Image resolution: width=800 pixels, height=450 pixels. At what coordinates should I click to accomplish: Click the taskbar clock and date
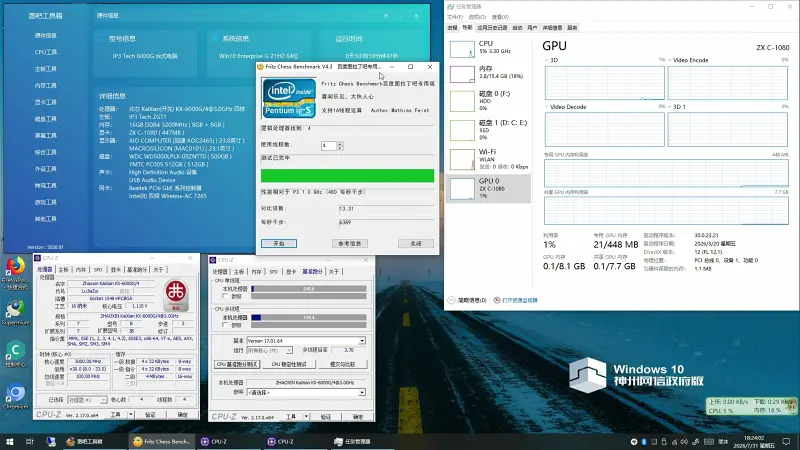pos(754,441)
